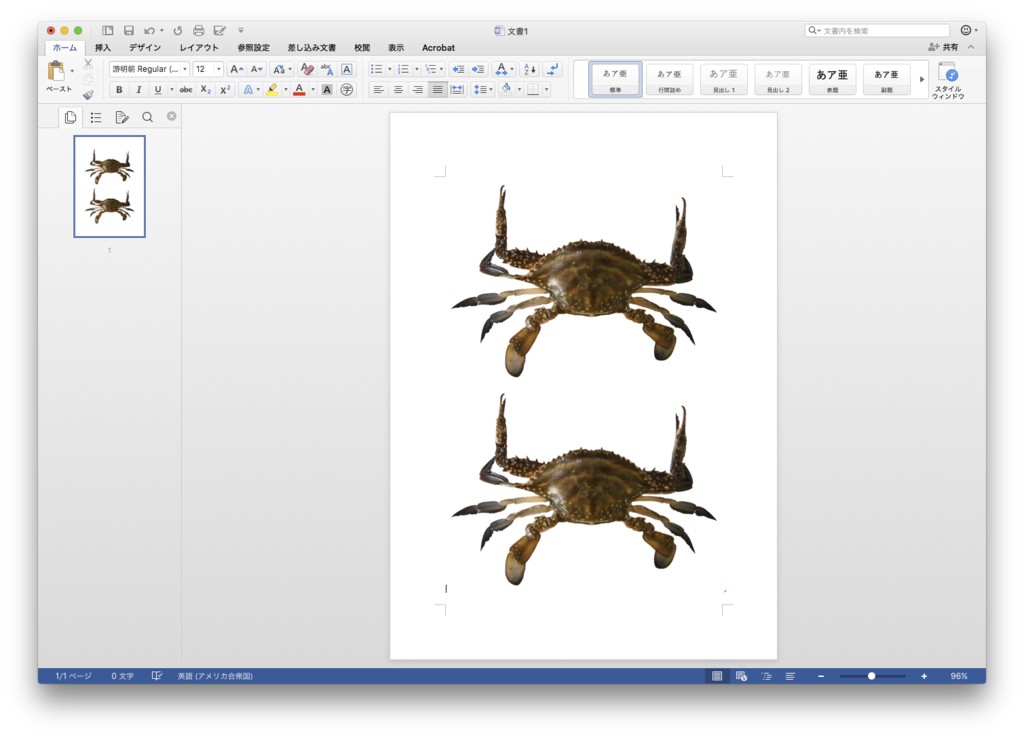The image size is (1024, 738).
Task: Click the phonetic guide (ruby) icon
Action: click(x=327, y=69)
